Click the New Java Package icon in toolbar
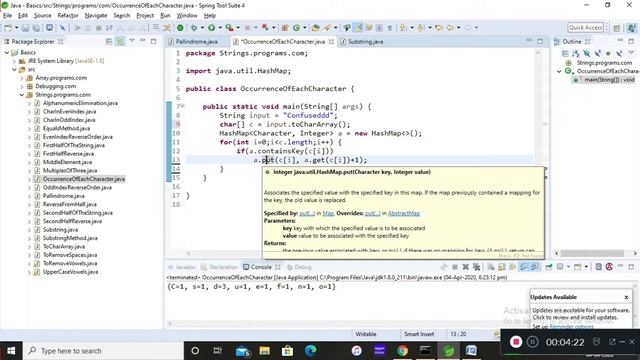This screenshot has width=640, height=360. tap(285, 27)
